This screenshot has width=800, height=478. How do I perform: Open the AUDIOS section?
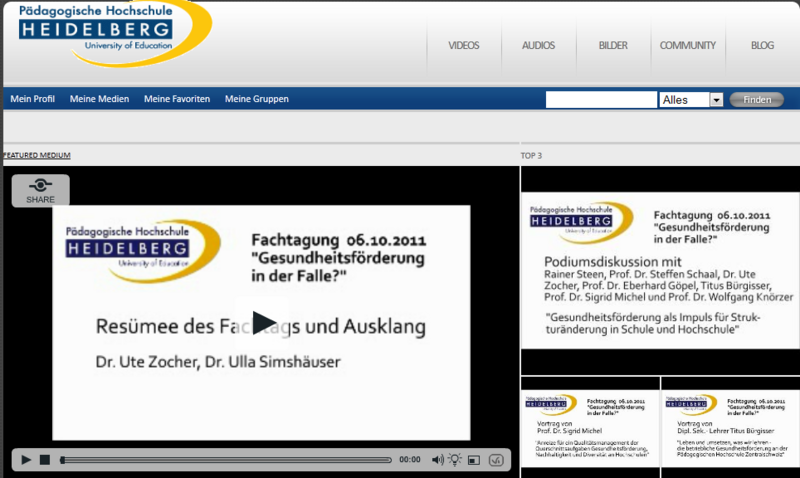538,45
